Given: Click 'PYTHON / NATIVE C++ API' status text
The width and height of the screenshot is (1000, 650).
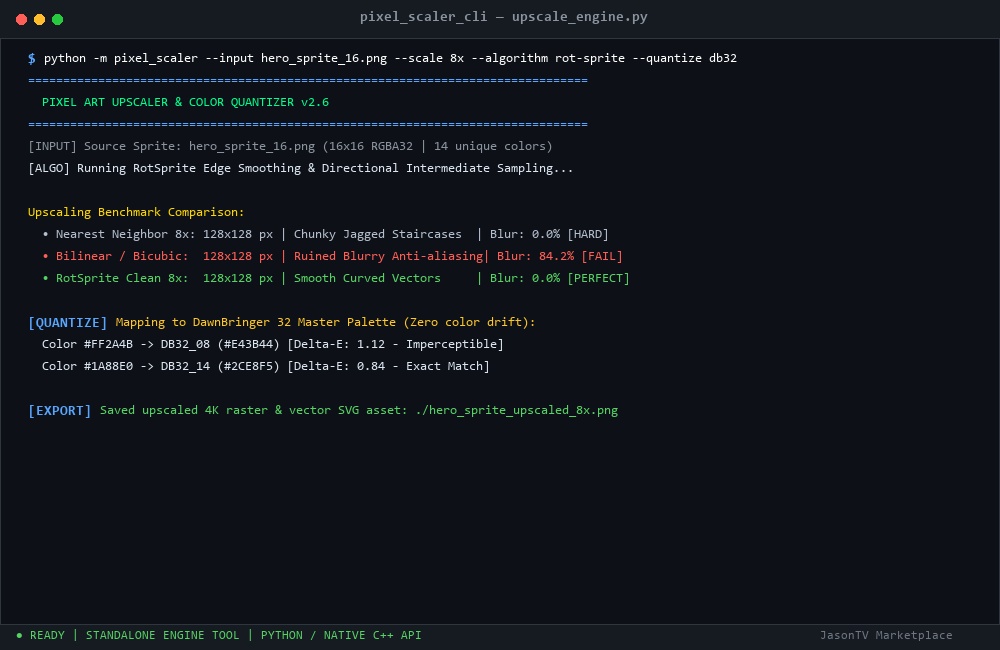Looking at the screenshot, I should [341, 635].
